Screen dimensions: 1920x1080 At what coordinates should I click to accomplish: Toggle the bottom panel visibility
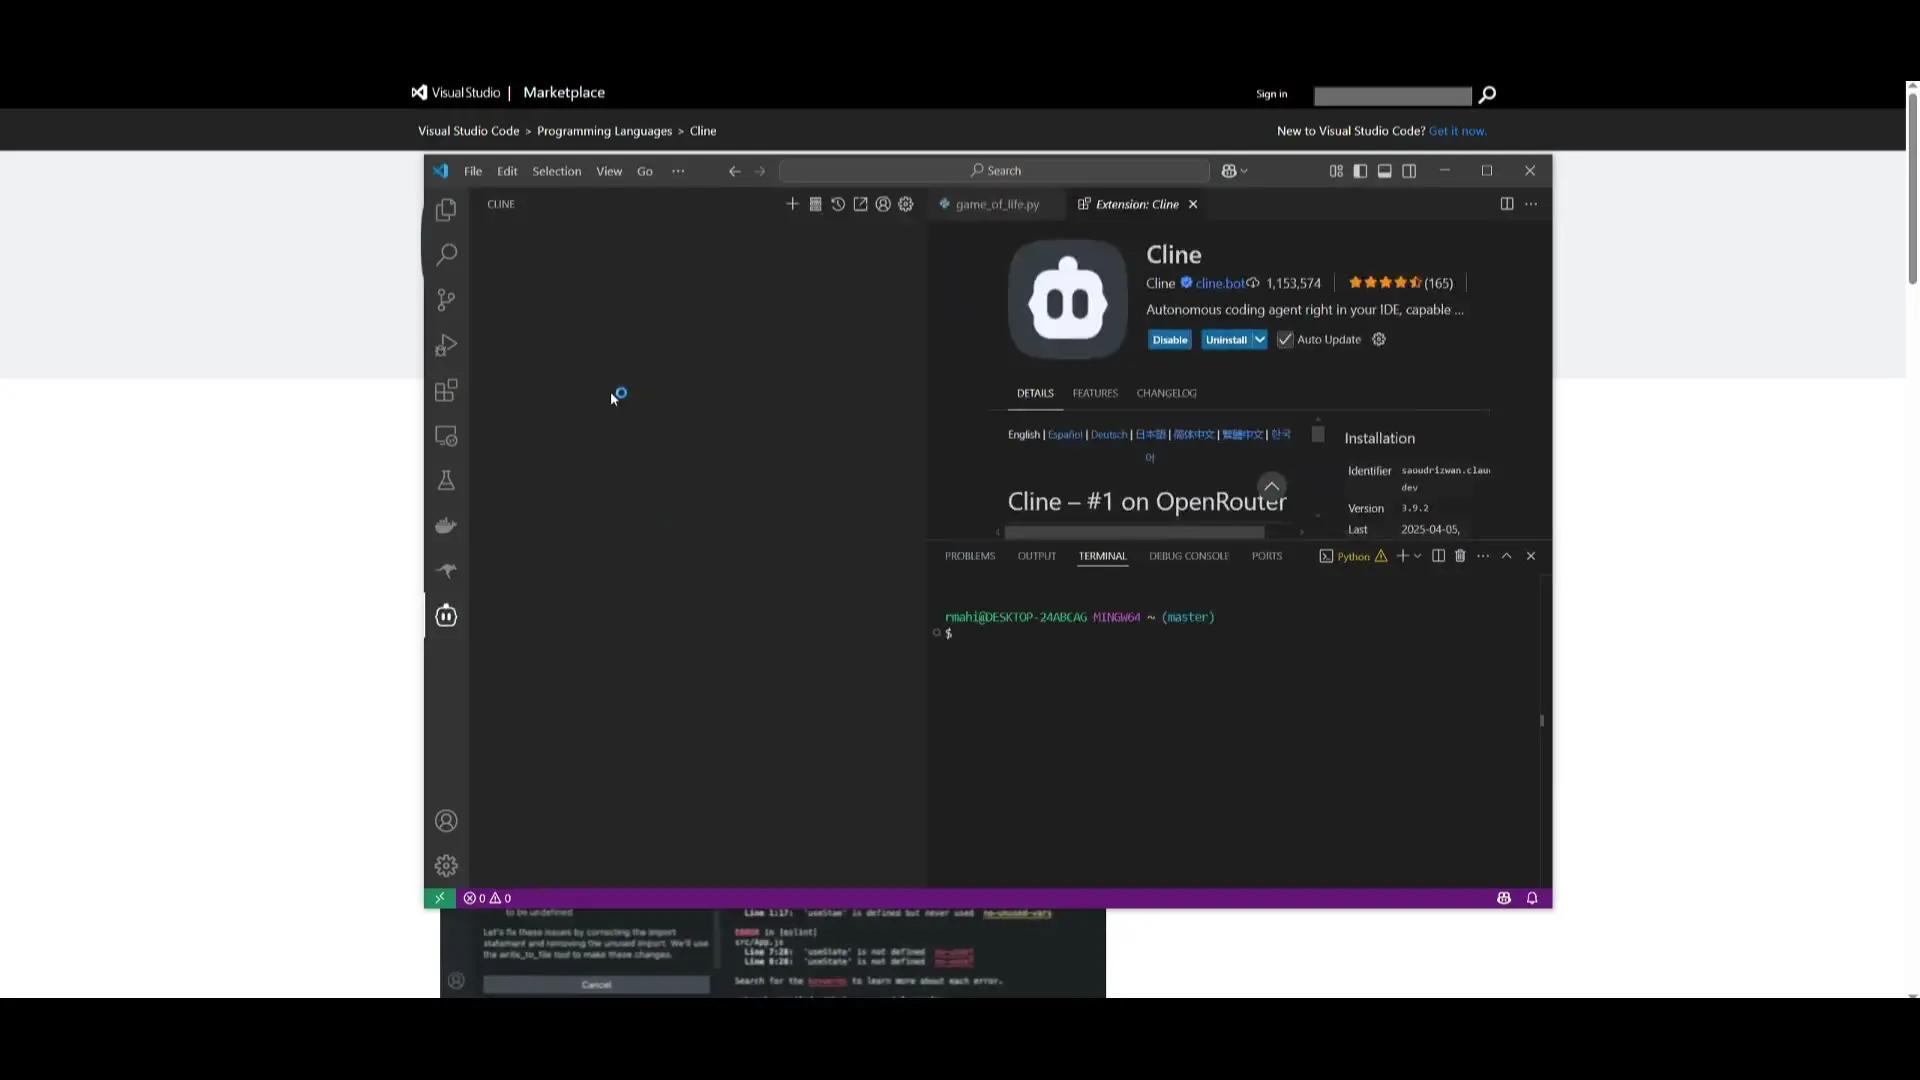tap(1385, 171)
